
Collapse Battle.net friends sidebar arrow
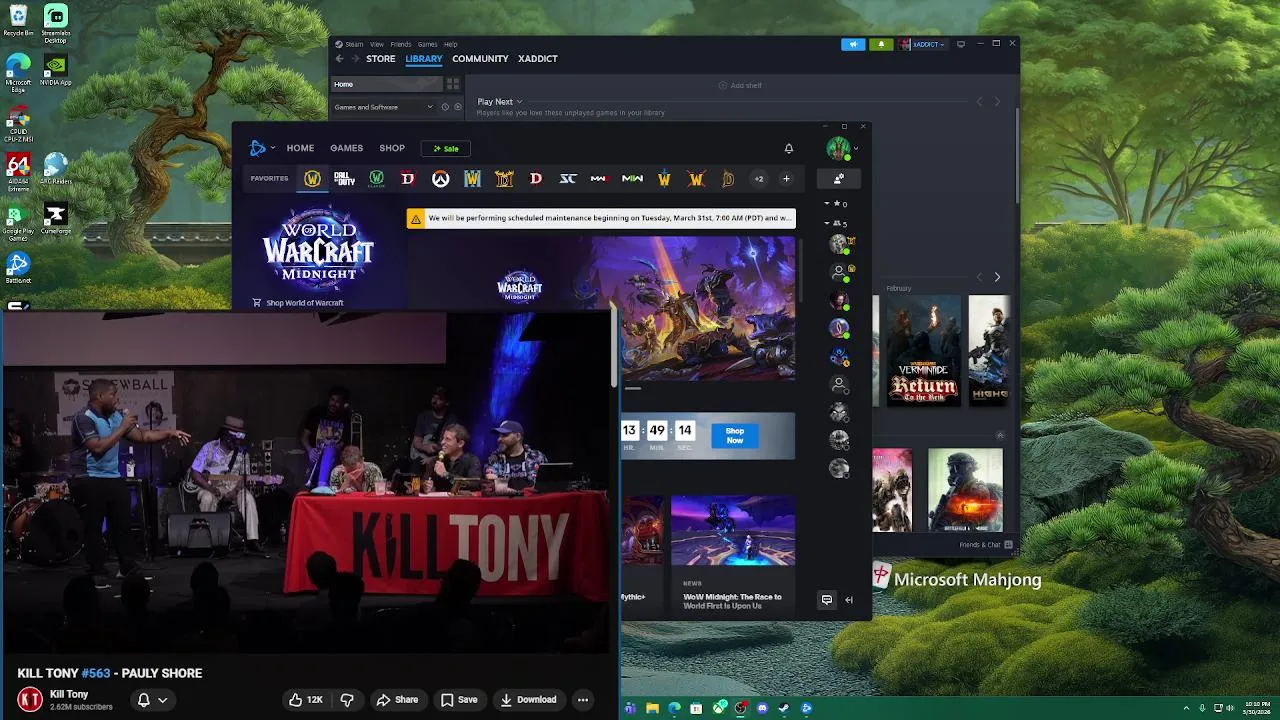pyautogui.click(x=849, y=600)
